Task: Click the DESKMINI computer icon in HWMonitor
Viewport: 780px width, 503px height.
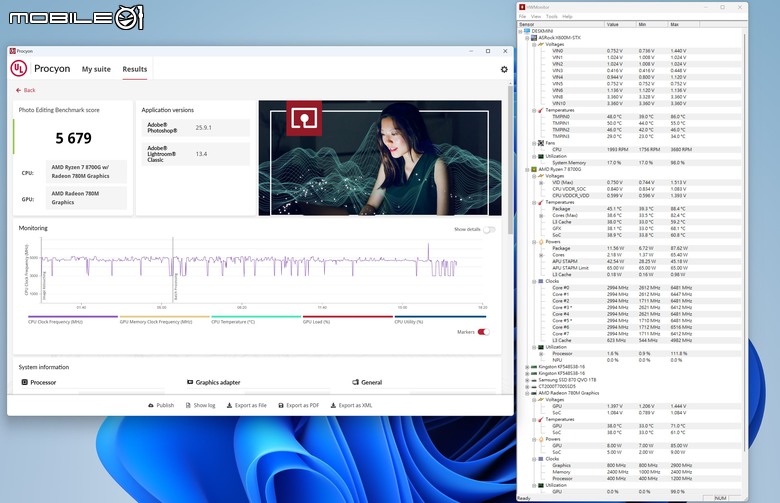Action: coord(527,31)
